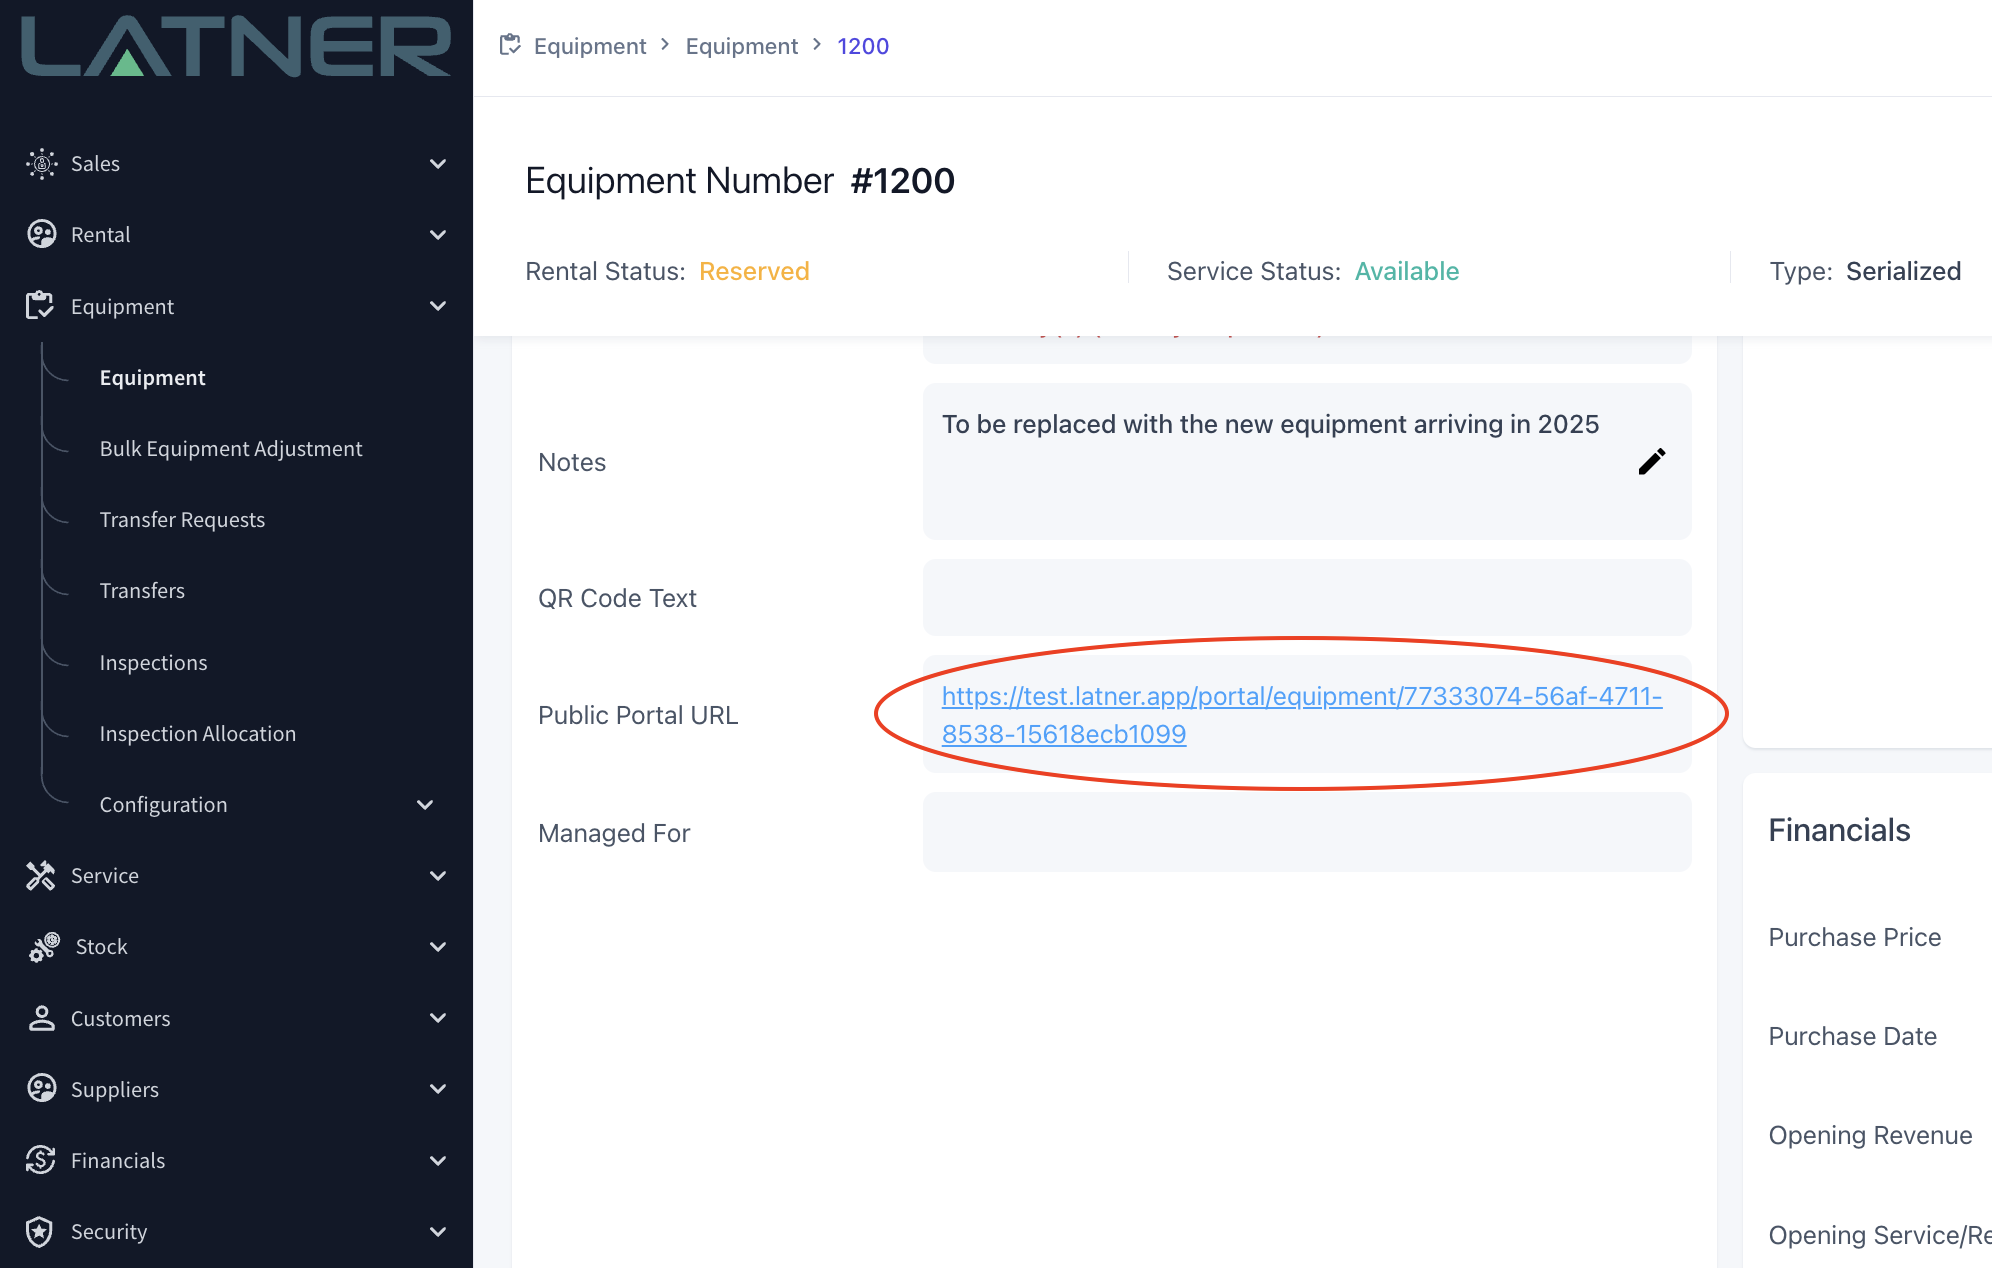Image resolution: width=1992 pixels, height=1268 pixels.
Task: Click the QR Code Text field
Action: [x=1306, y=598]
